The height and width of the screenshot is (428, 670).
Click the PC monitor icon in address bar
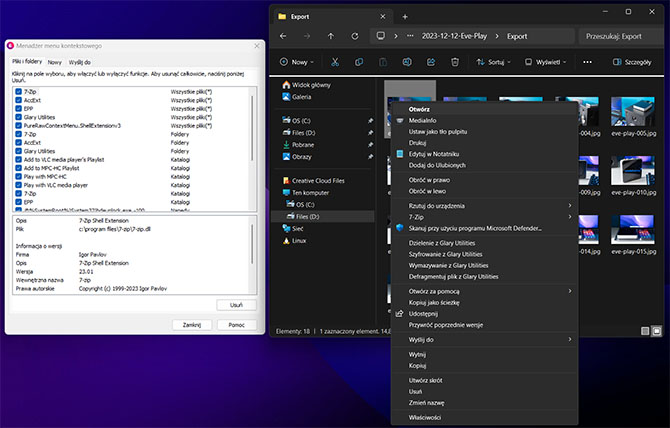click(381, 36)
